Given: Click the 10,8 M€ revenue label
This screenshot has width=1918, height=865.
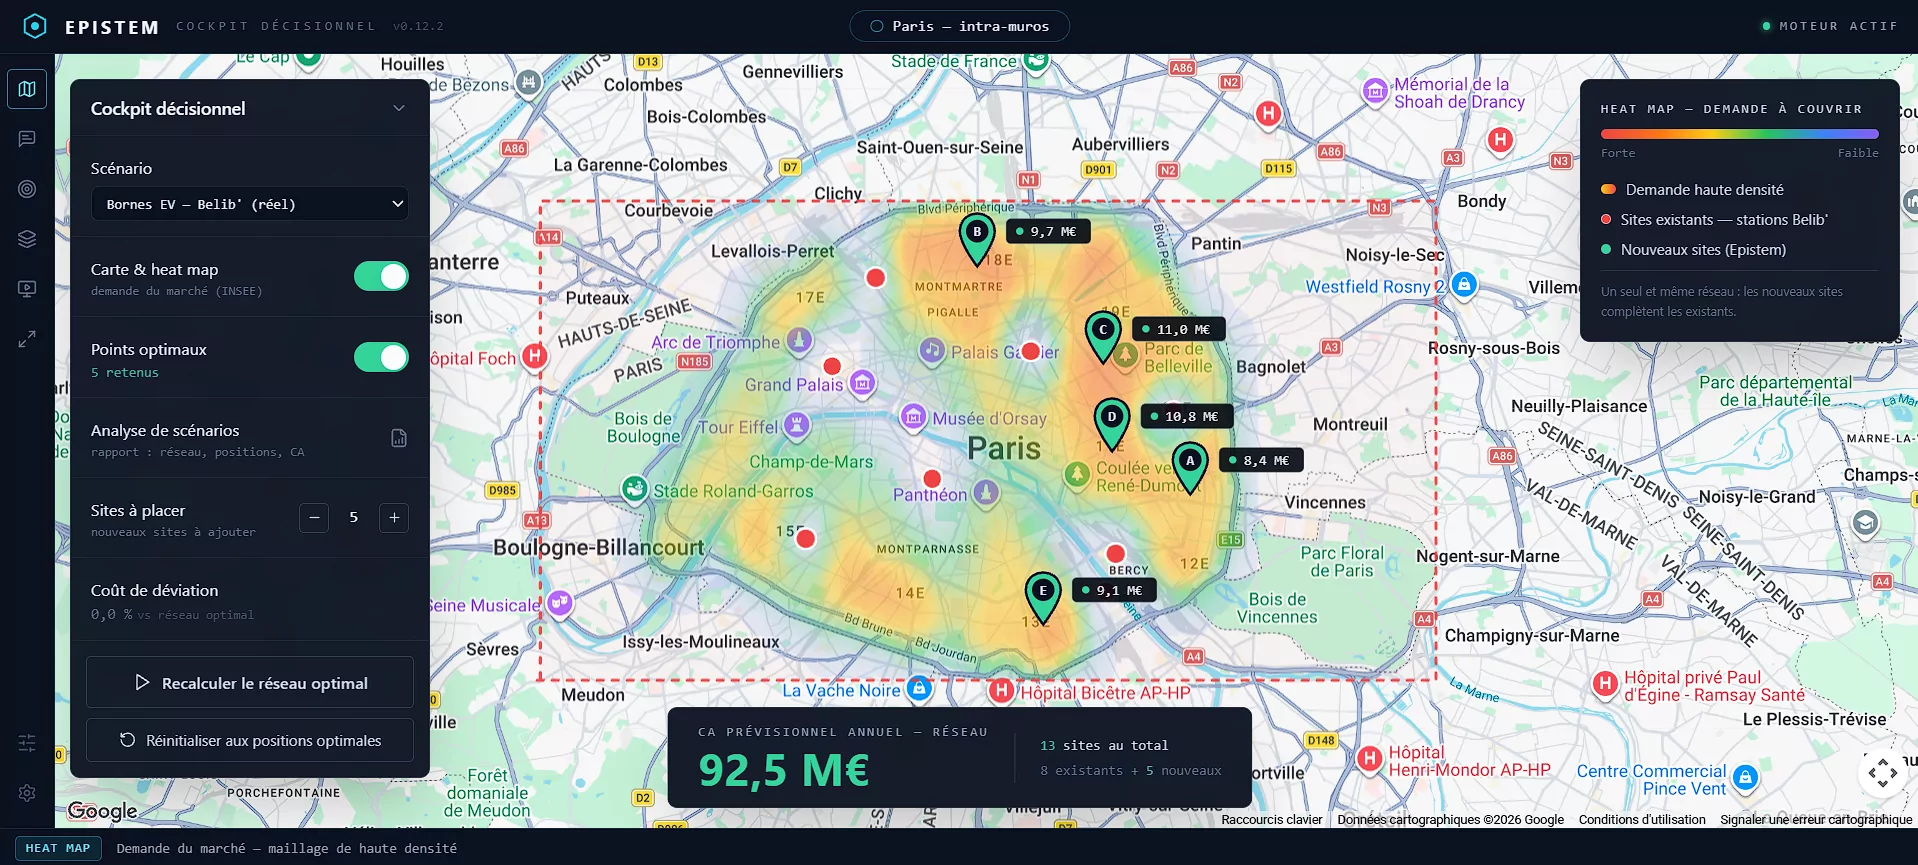Looking at the screenshot, I should point(1186,417).
